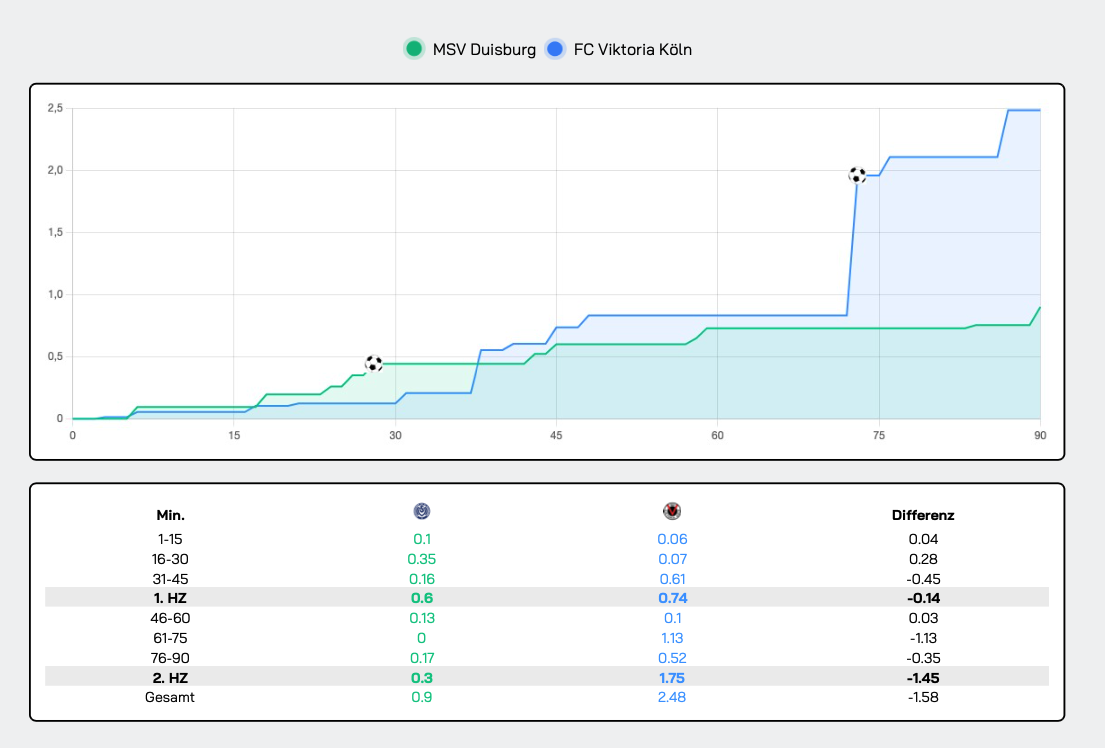Click the "76-90" minute range row label
Screen dimensions: 1105x748
tap(171, 658)
